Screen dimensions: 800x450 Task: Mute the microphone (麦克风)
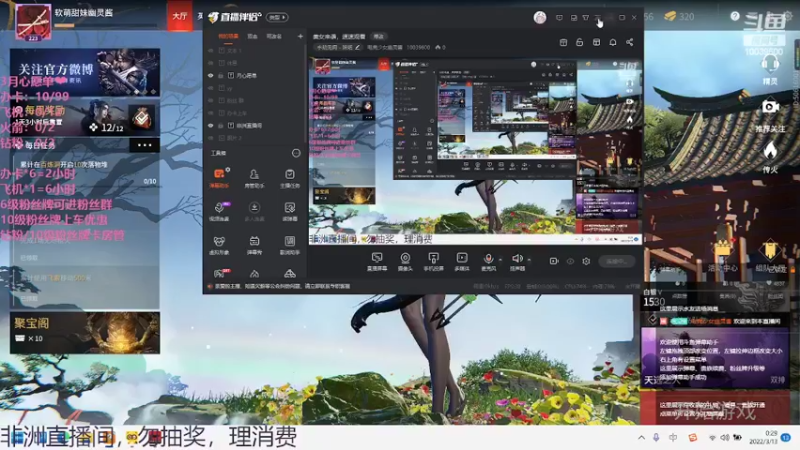click(488, 261)
